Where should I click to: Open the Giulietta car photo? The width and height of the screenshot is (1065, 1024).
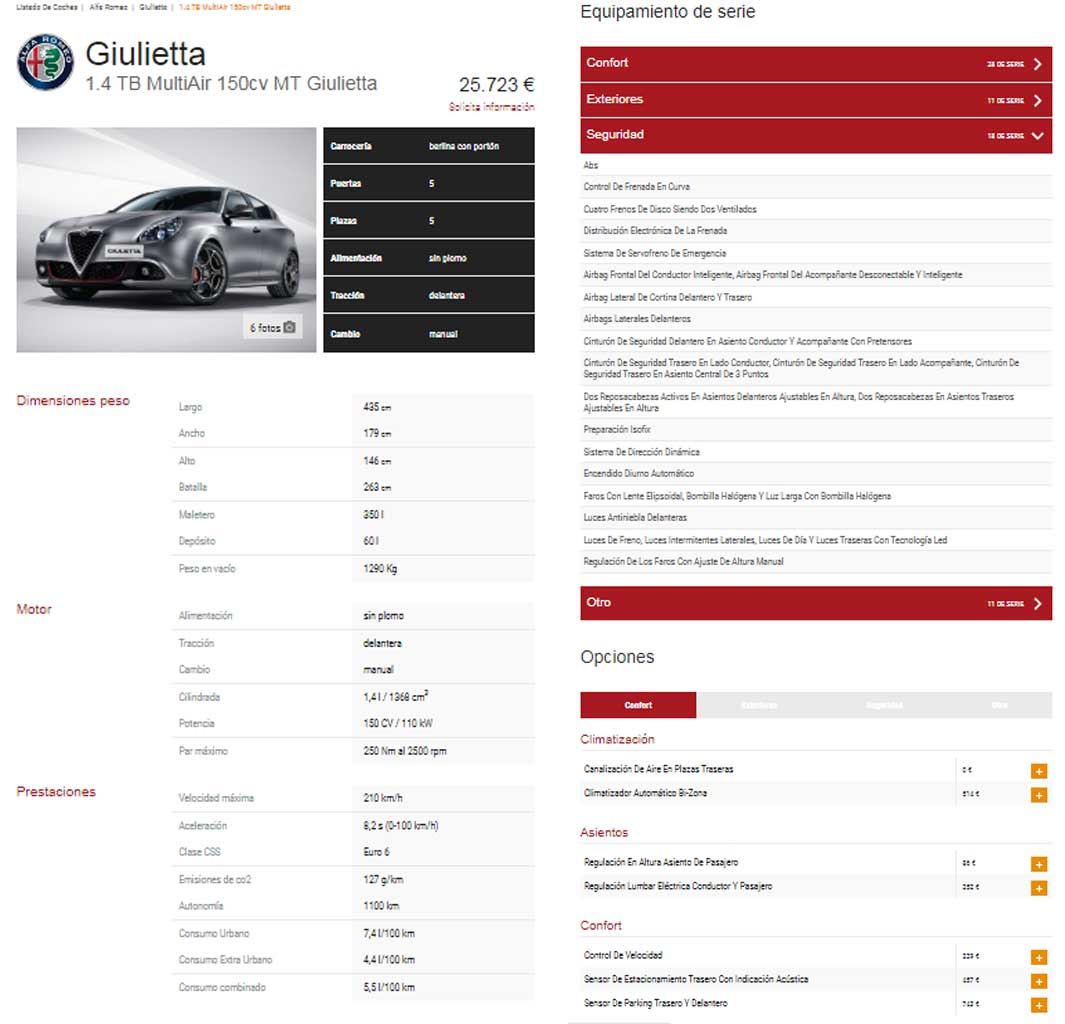[166, 240]
